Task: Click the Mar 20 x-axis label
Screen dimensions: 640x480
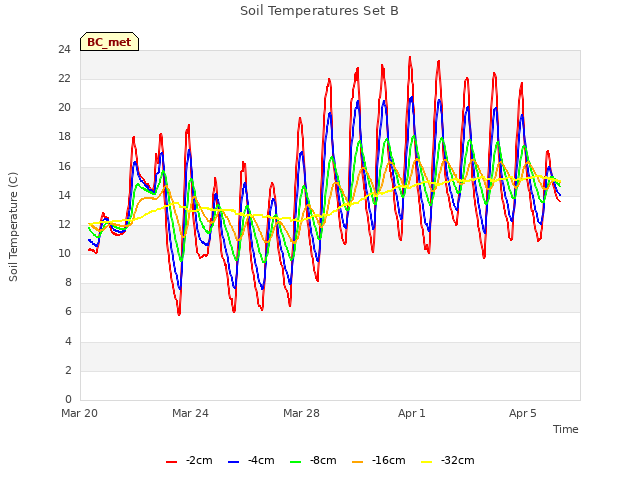Action: coord(80,413)
